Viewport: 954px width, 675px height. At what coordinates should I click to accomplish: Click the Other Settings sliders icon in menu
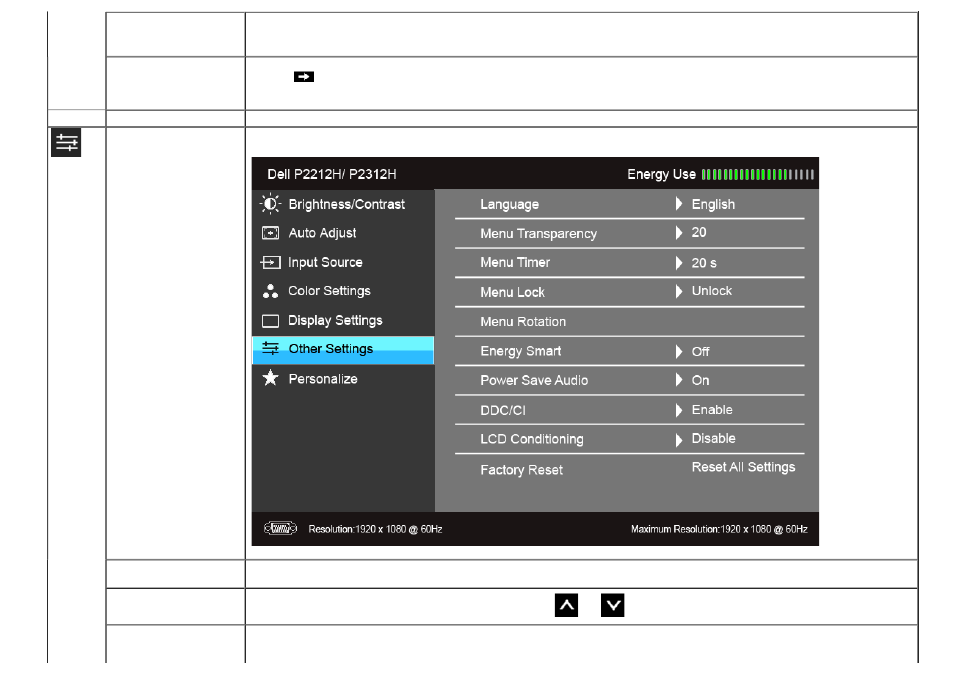coord(270,348)
